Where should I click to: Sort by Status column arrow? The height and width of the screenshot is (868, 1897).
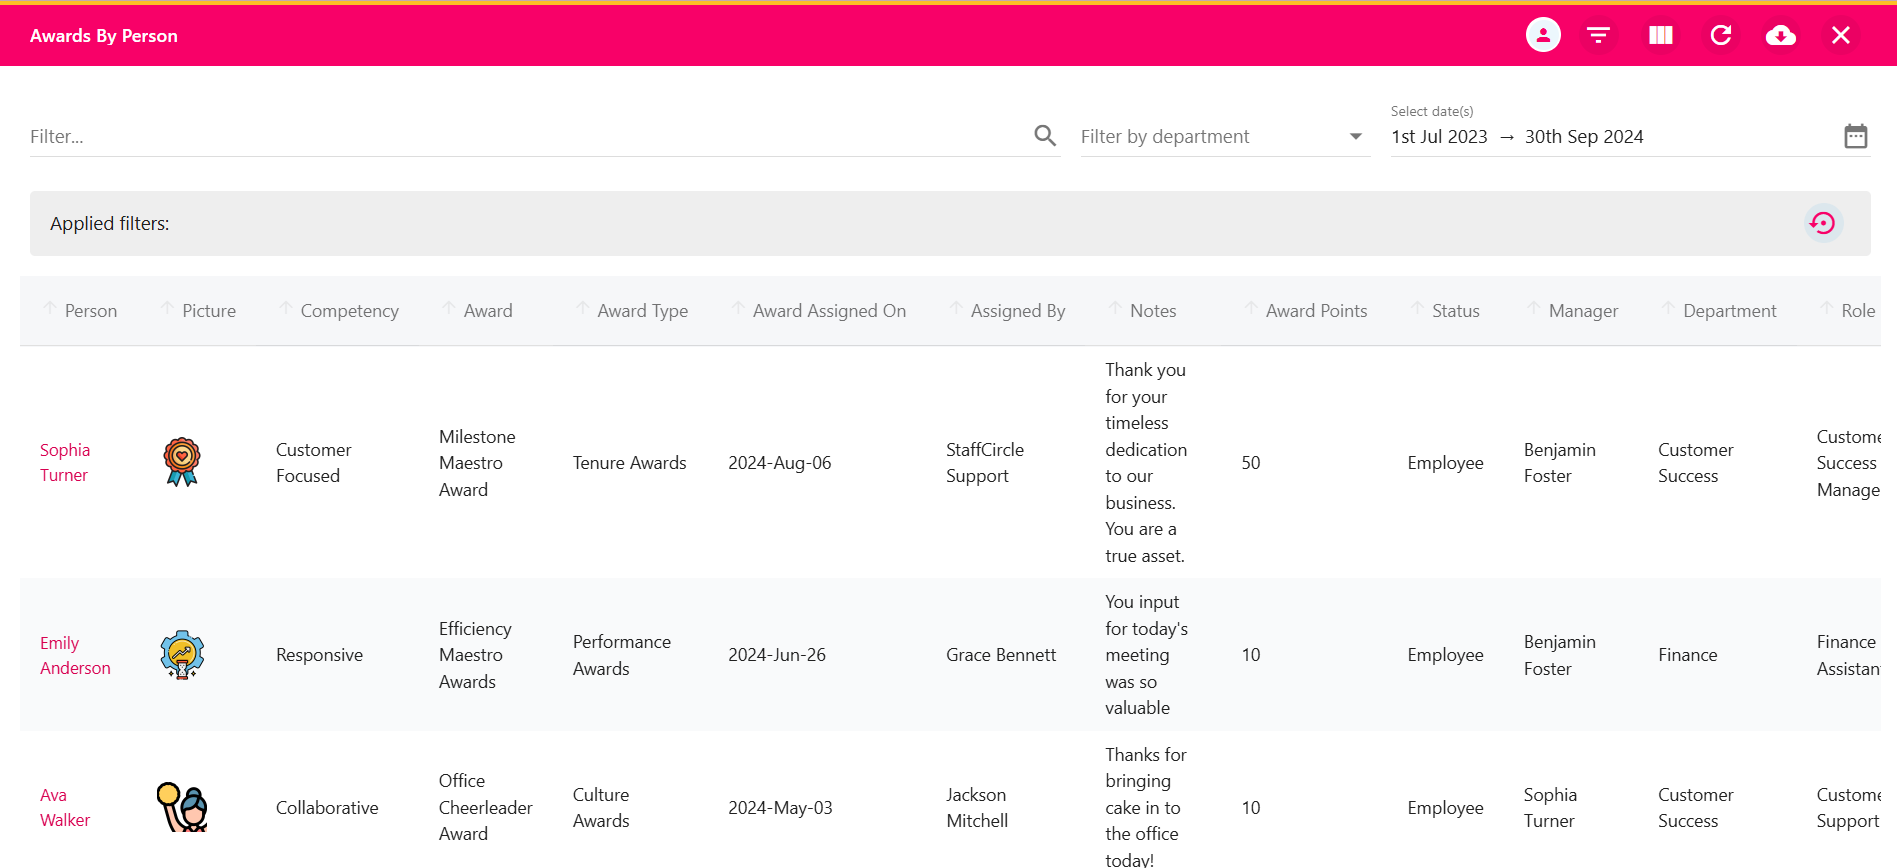point(1416,309)
